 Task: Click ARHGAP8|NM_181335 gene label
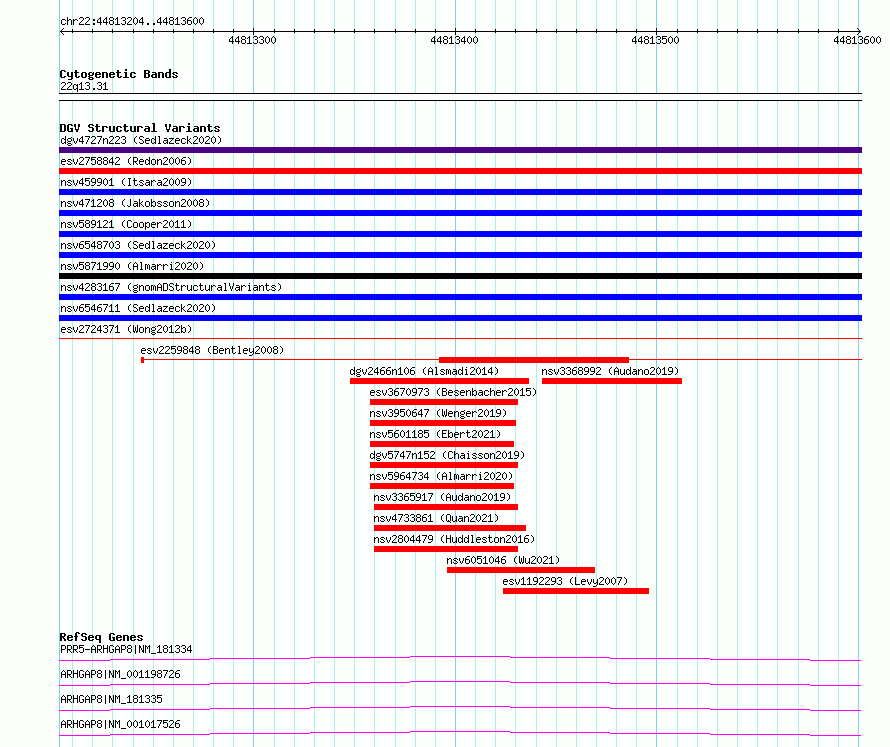tap(111, 699)
